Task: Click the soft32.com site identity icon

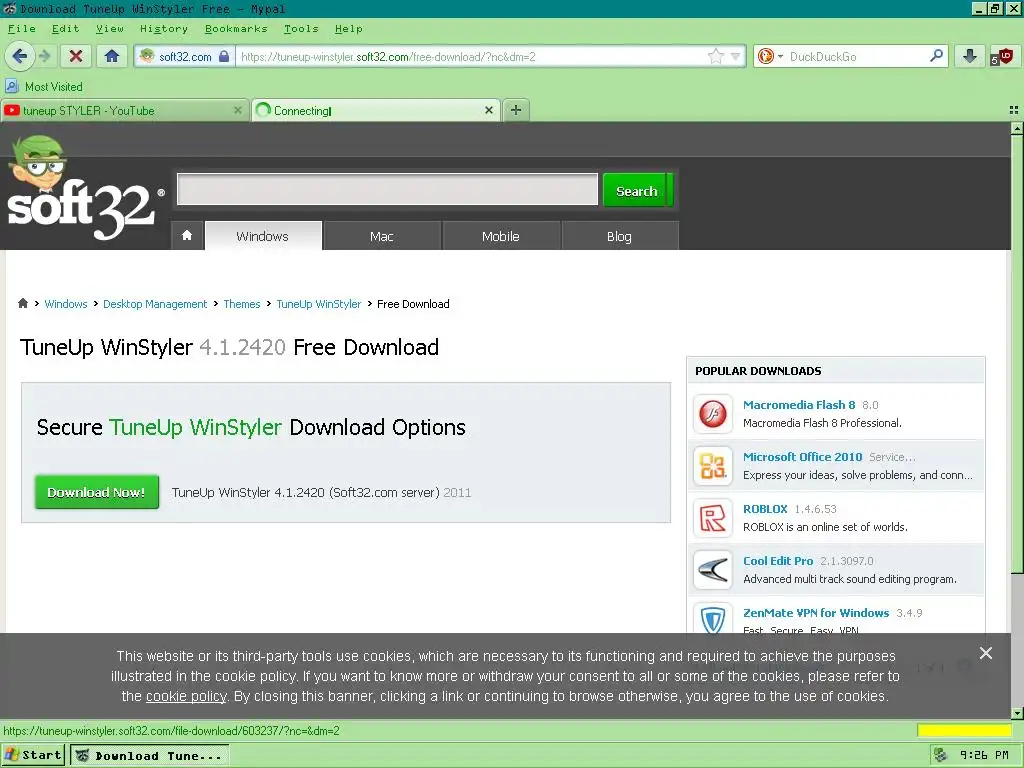Action: click(x=147, y=56)
